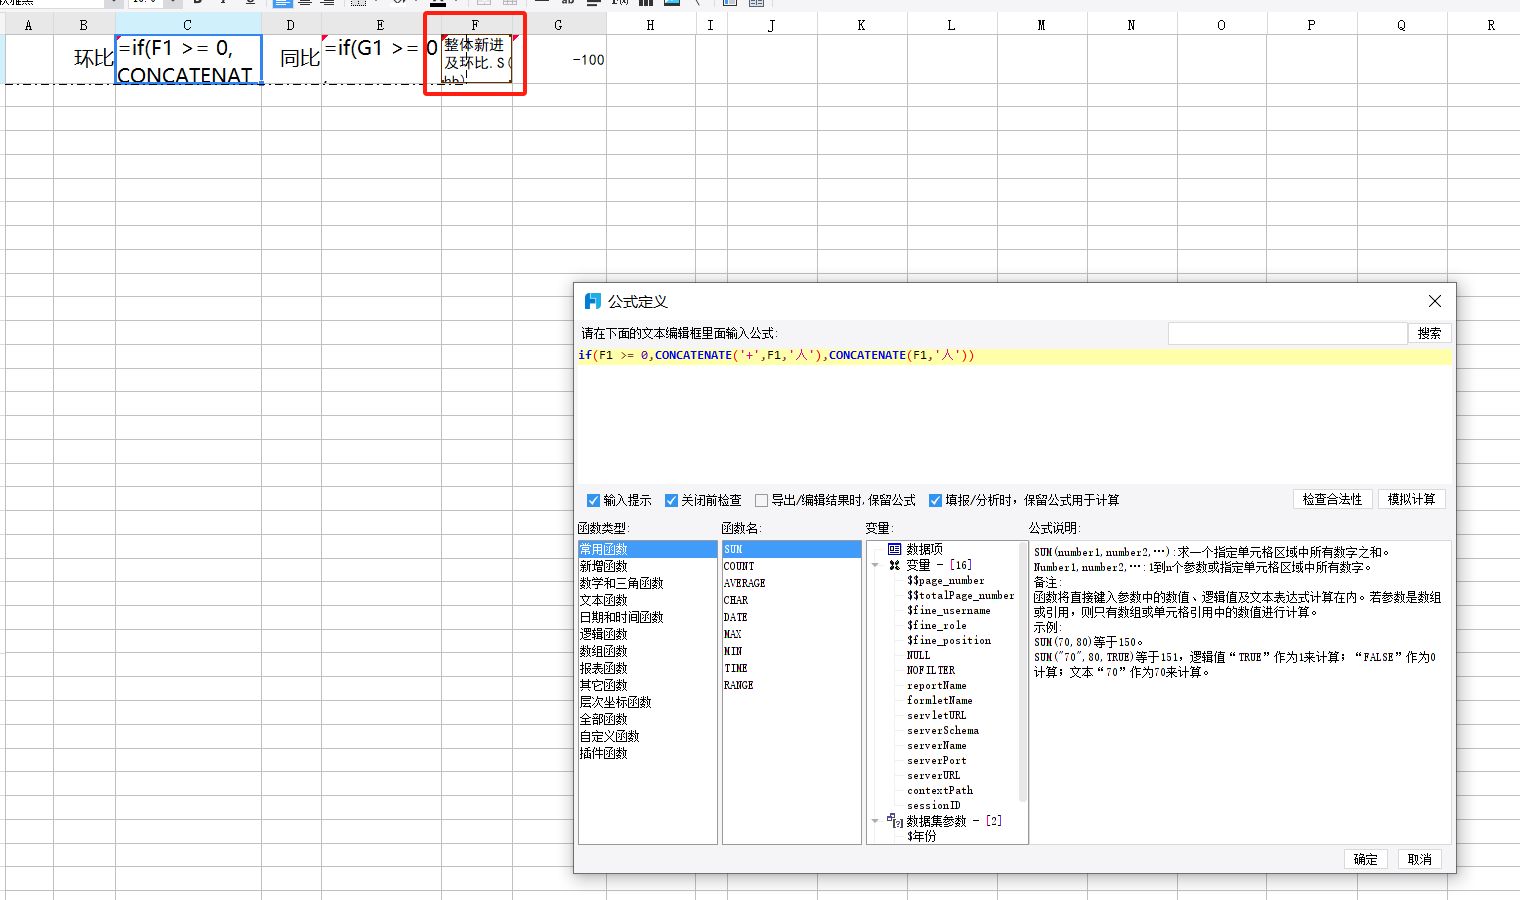Screen dimensions: 1520x900
Task: Click the variable tree vertical scrollbar
Action: tap(1023, 670)
